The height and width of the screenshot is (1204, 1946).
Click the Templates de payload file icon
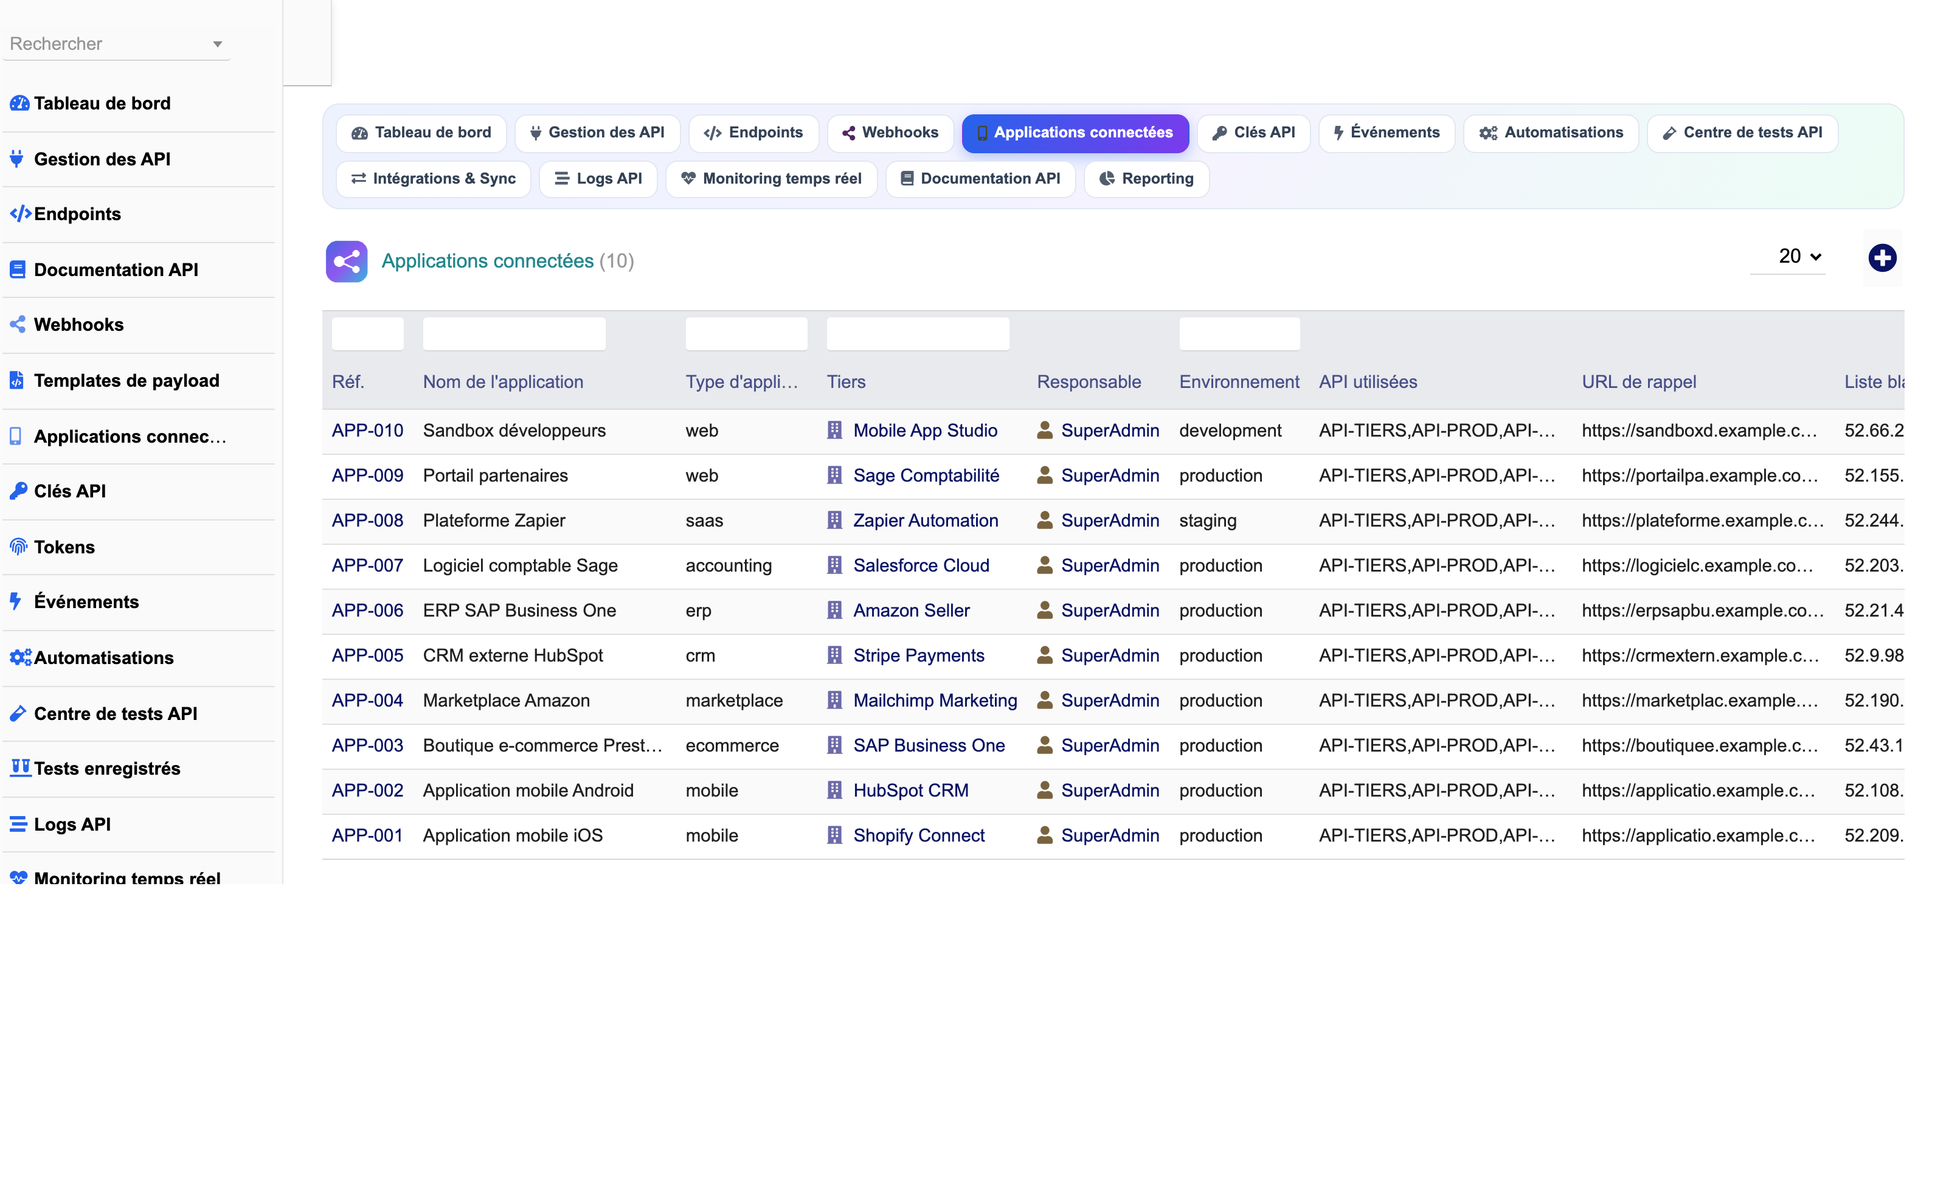click(16, 381)
